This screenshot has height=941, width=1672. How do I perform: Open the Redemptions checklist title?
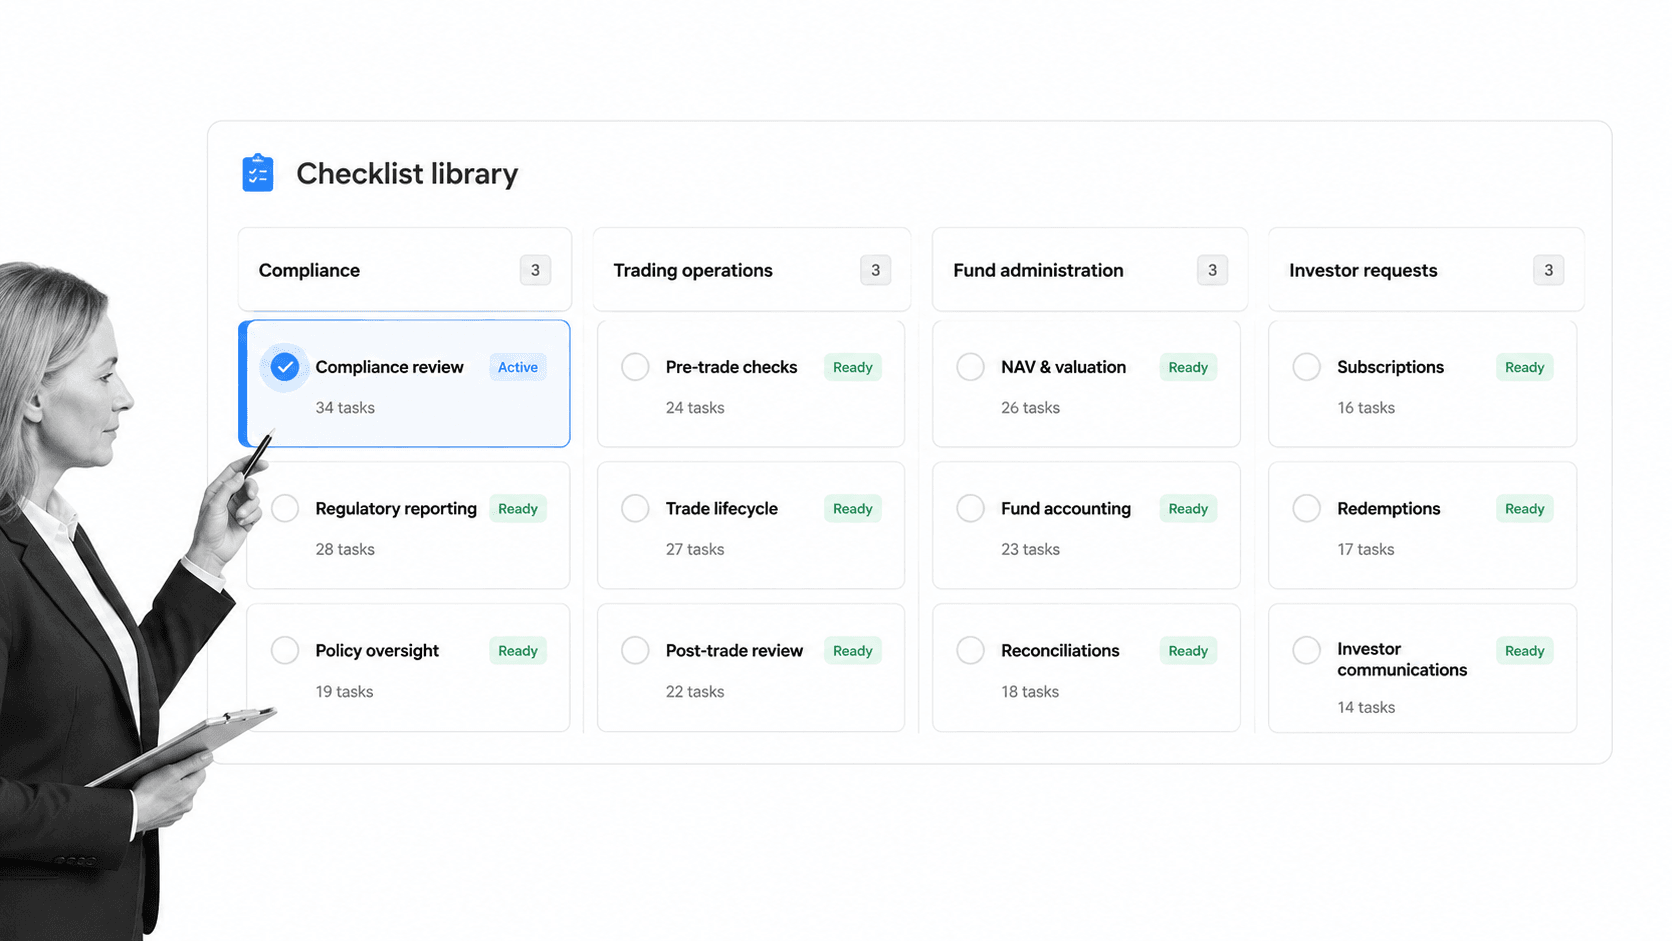1388,508
